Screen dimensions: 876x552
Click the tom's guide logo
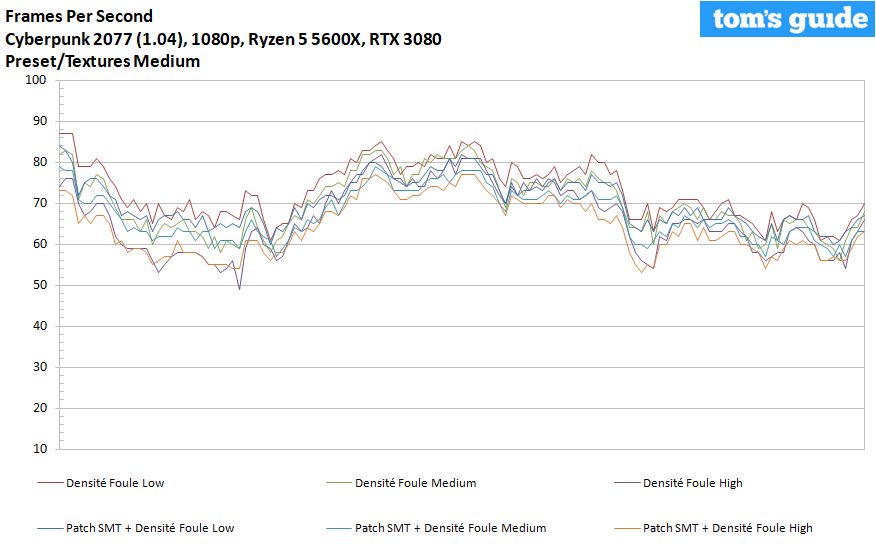coord(787,19)
